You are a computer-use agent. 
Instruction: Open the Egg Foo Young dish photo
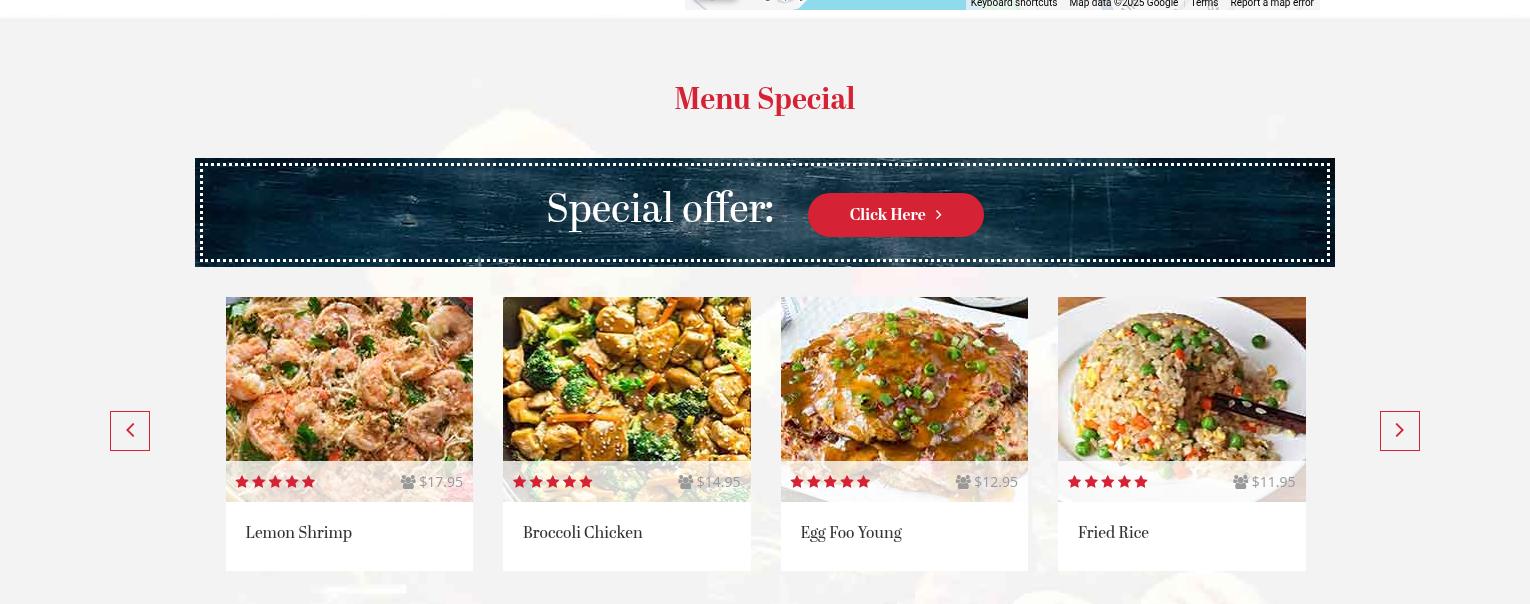coord(904,379)
